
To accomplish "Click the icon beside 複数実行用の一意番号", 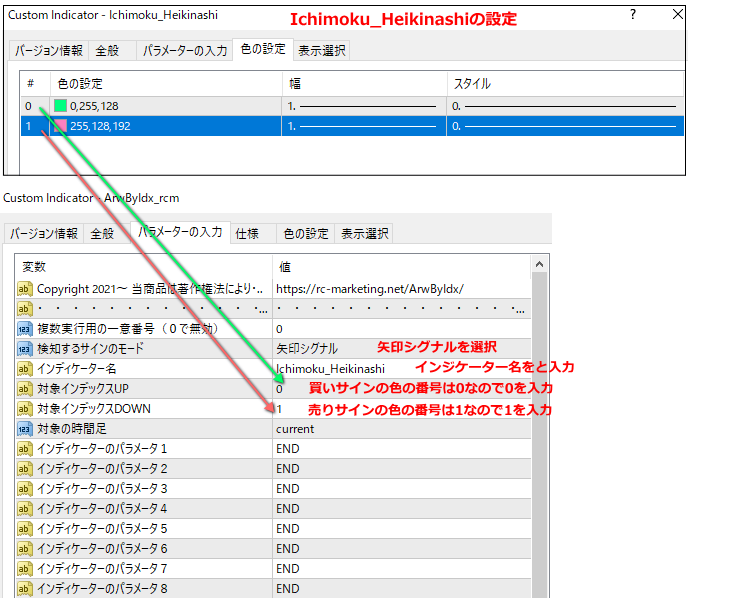I will point(26,328).
